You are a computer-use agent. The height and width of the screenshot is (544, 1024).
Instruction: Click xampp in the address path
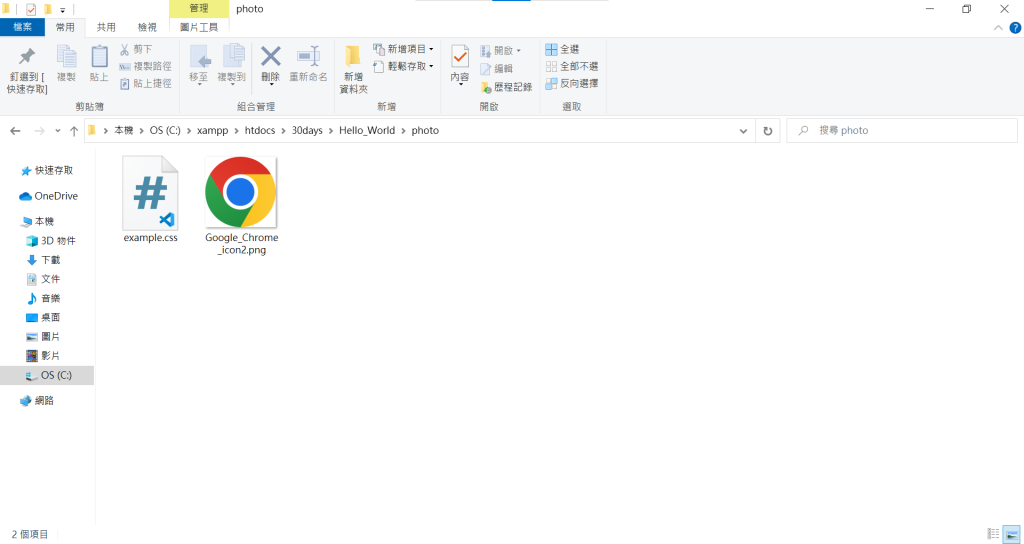pyautogui.click(x=212, y=130)
